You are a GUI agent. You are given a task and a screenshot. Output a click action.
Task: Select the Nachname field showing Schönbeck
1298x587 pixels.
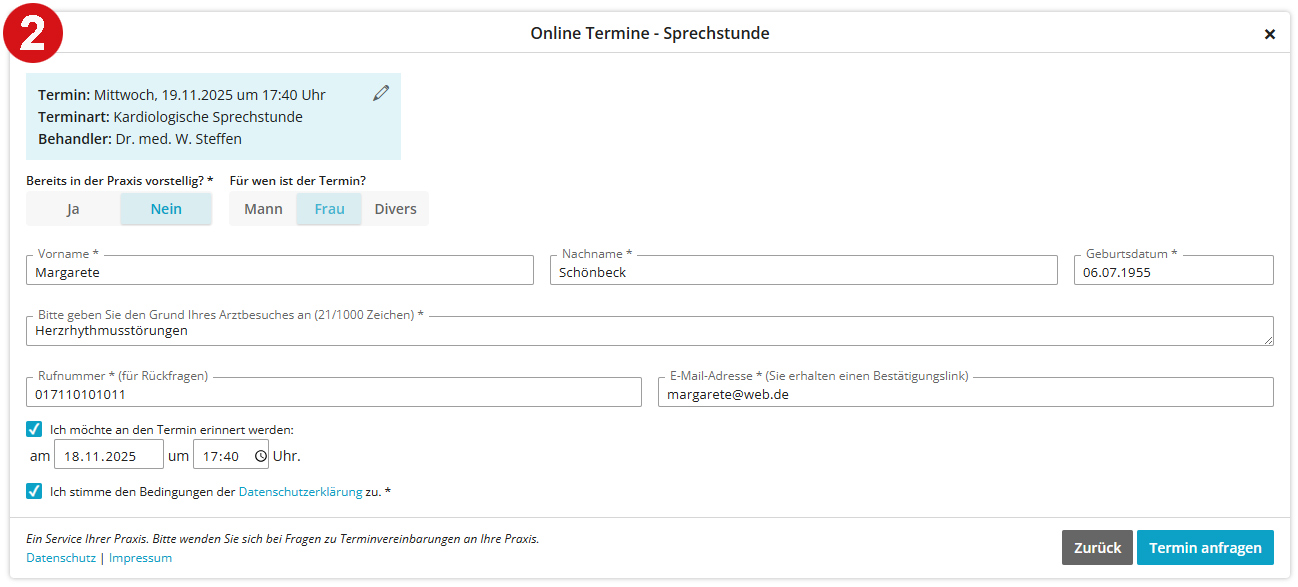pos(803,270)
